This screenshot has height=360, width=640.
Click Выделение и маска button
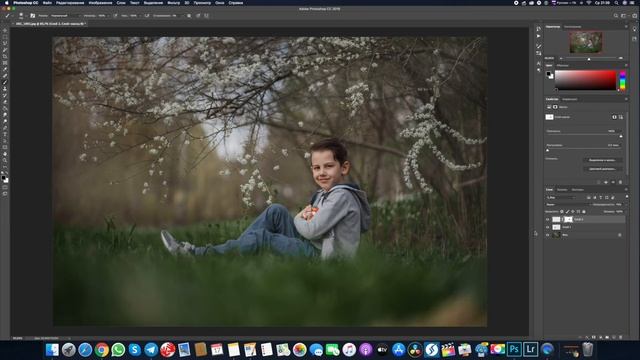point(602,160)
